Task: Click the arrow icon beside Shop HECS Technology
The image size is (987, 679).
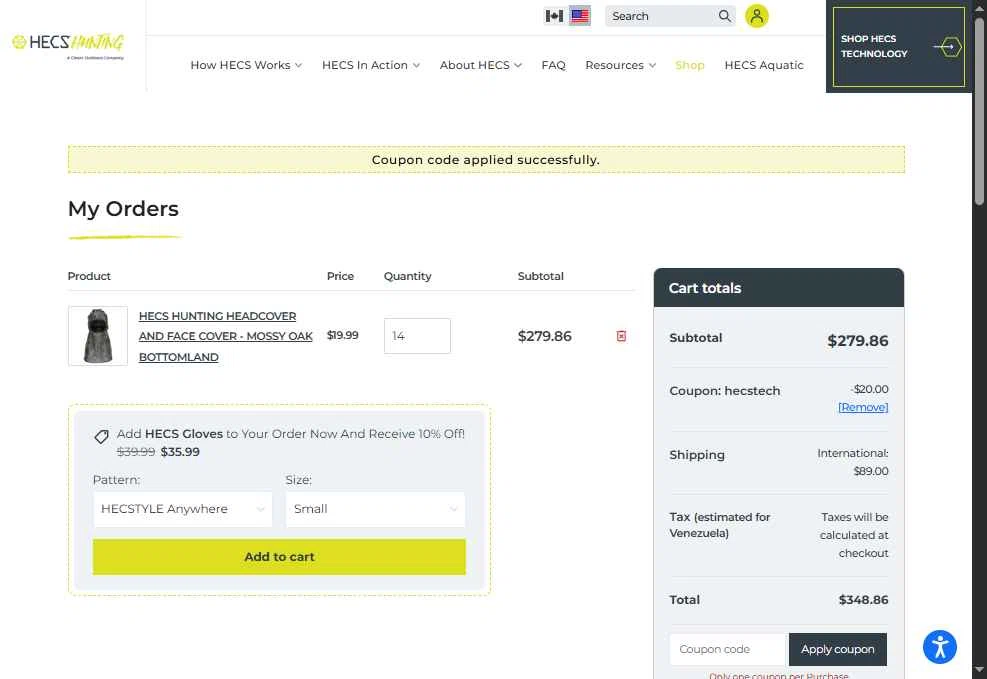Action: (x=947, y=47)
